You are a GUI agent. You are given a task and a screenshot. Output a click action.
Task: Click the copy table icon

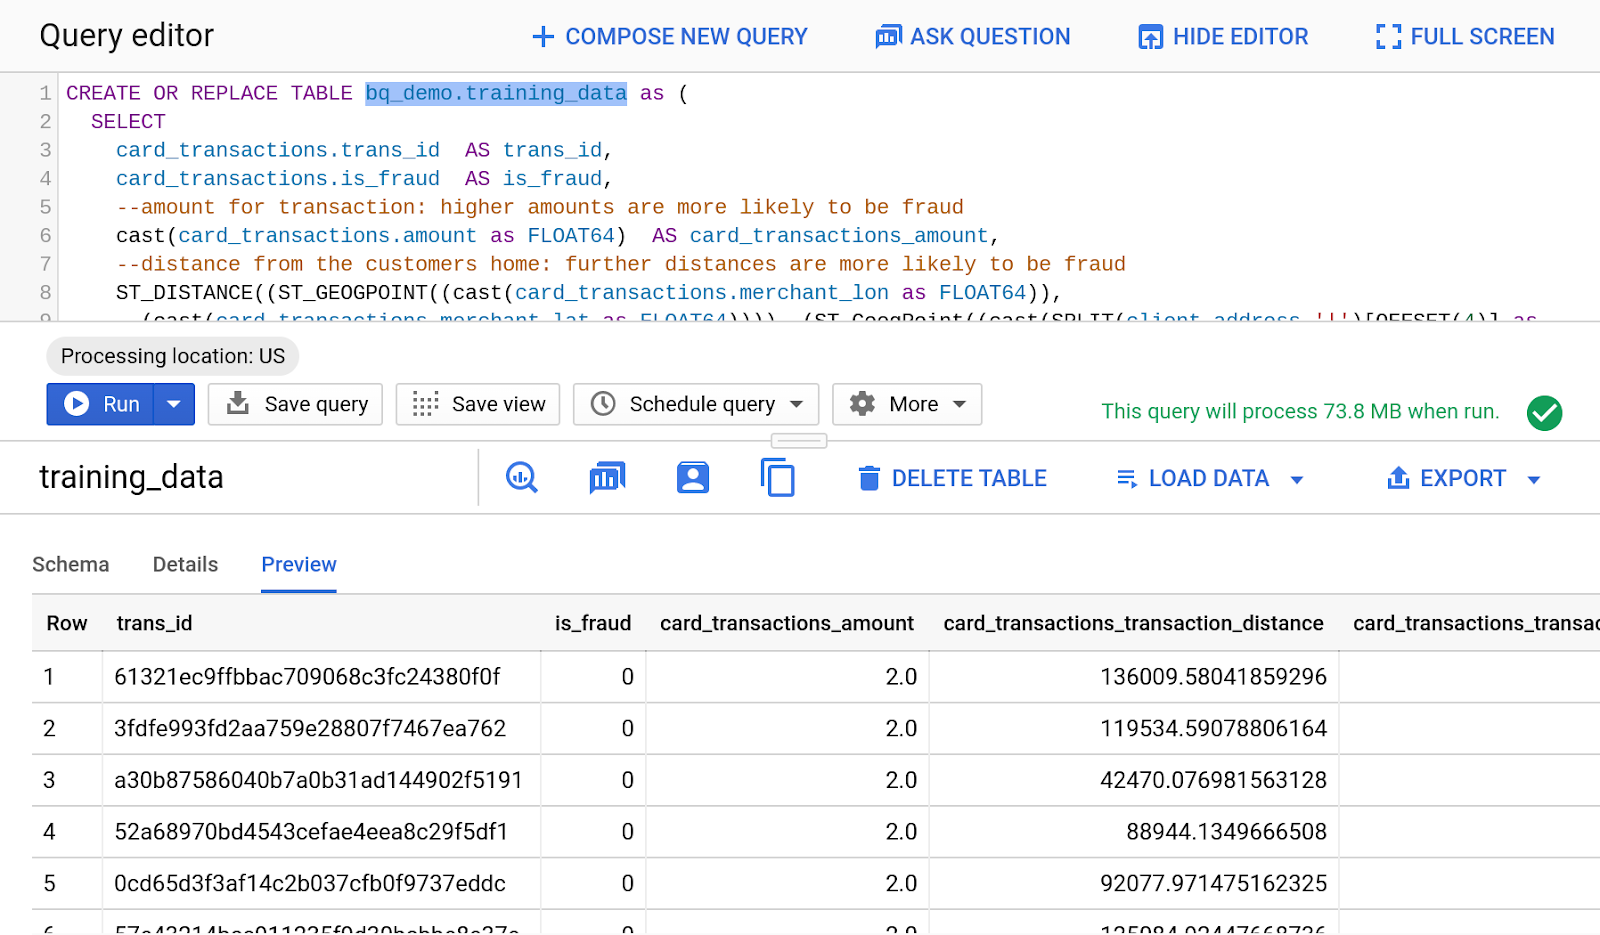(x=777, y=478)
